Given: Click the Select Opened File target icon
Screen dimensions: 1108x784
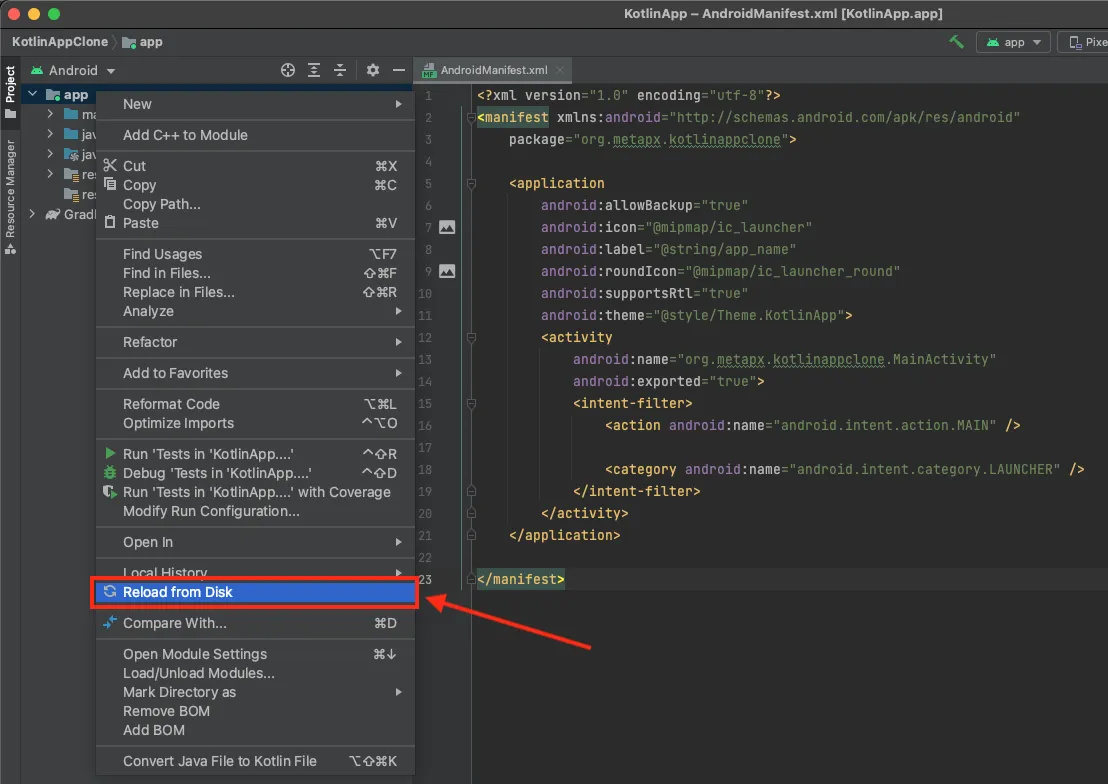Looking at the screenshot, I should tap(288, 70).
